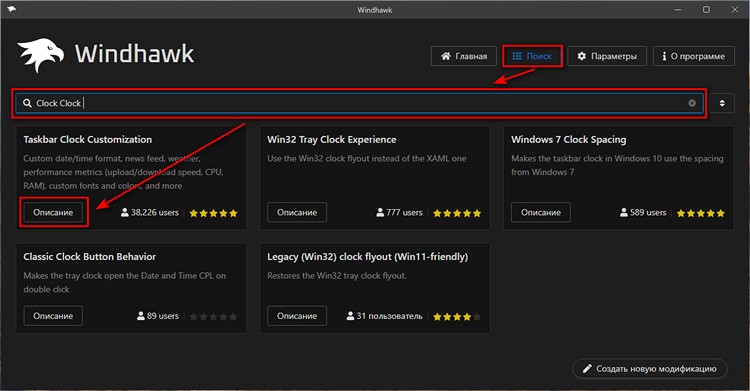This screenshot has width=750, height=391.
Task: Click the Classic Clock Button Behavior title
Action: click(x=89, y=257)
